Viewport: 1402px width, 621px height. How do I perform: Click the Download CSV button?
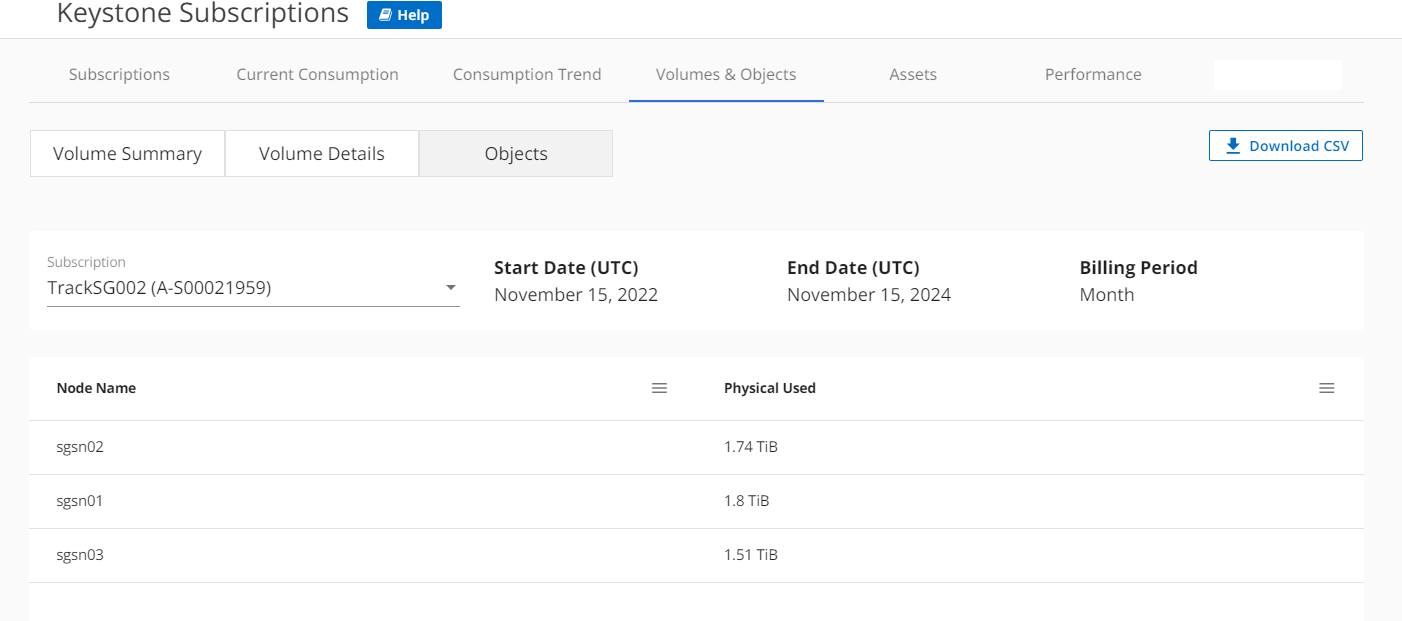[x=1286, y=146]
